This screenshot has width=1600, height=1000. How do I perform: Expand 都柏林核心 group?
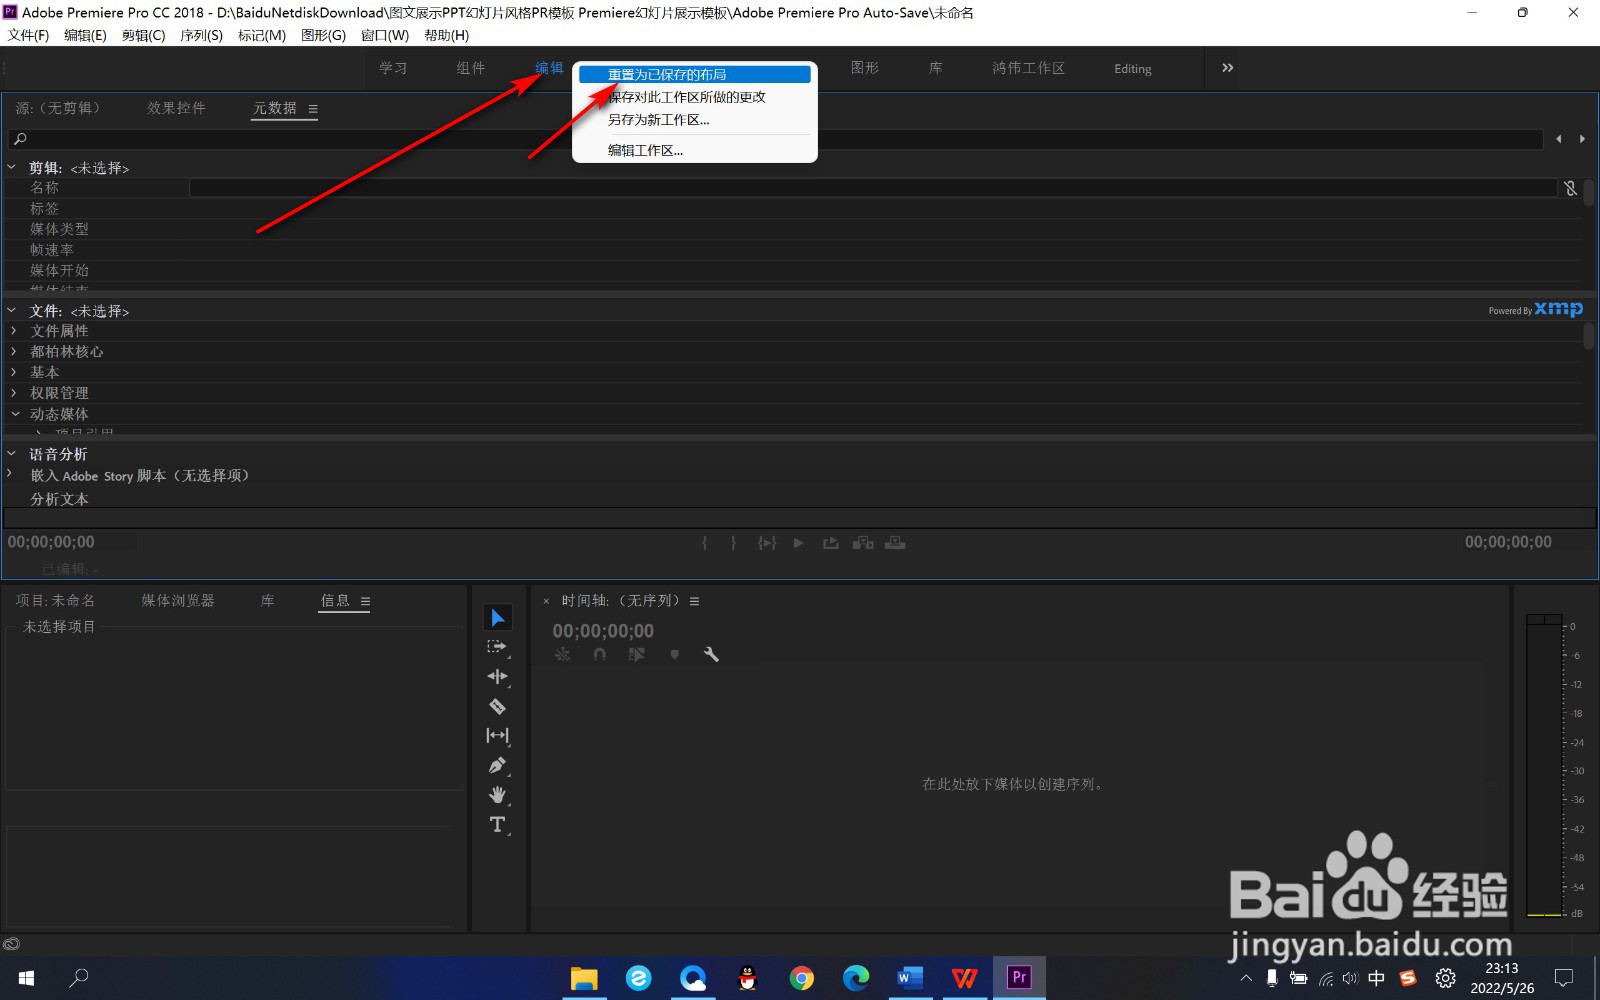pyautogui.click(x=14, y=351)
